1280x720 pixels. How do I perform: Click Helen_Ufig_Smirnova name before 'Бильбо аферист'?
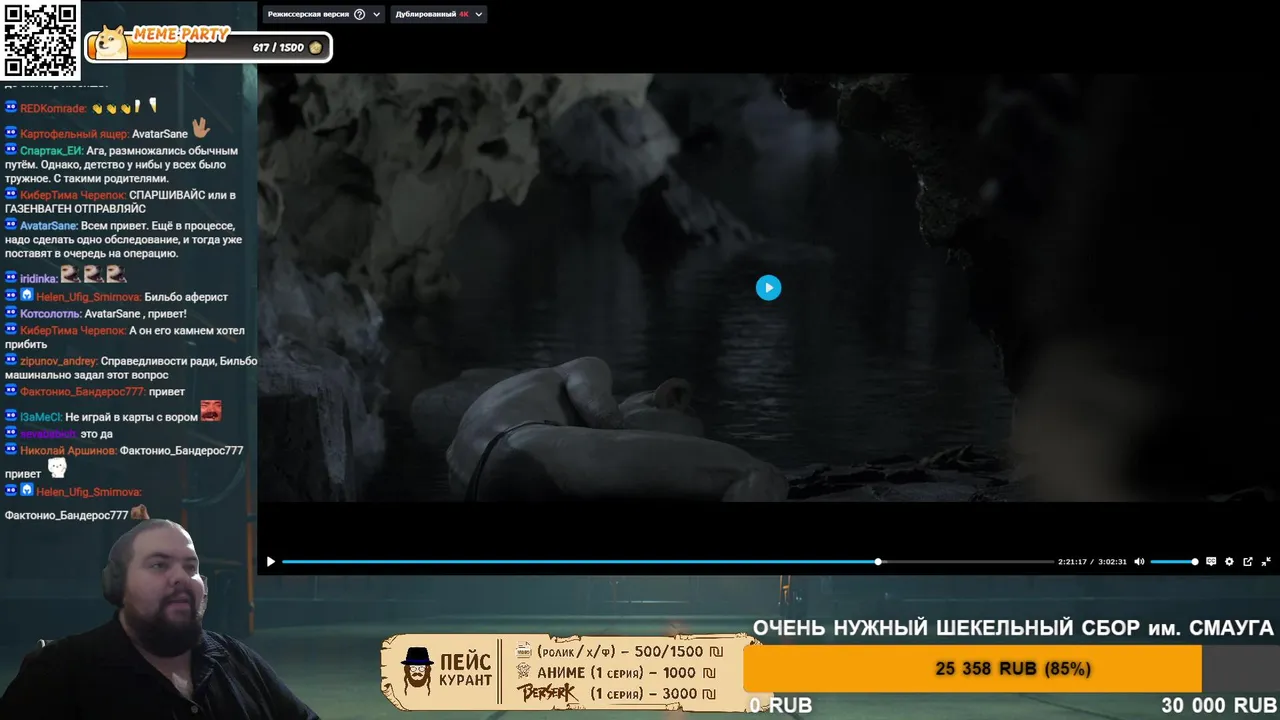(x=88, y=297)
